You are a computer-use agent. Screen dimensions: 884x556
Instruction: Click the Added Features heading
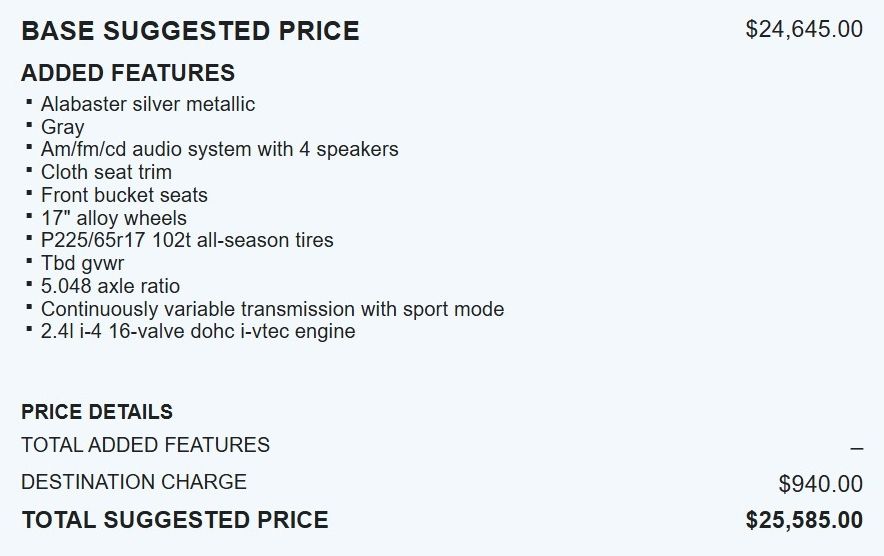point(128,73)
